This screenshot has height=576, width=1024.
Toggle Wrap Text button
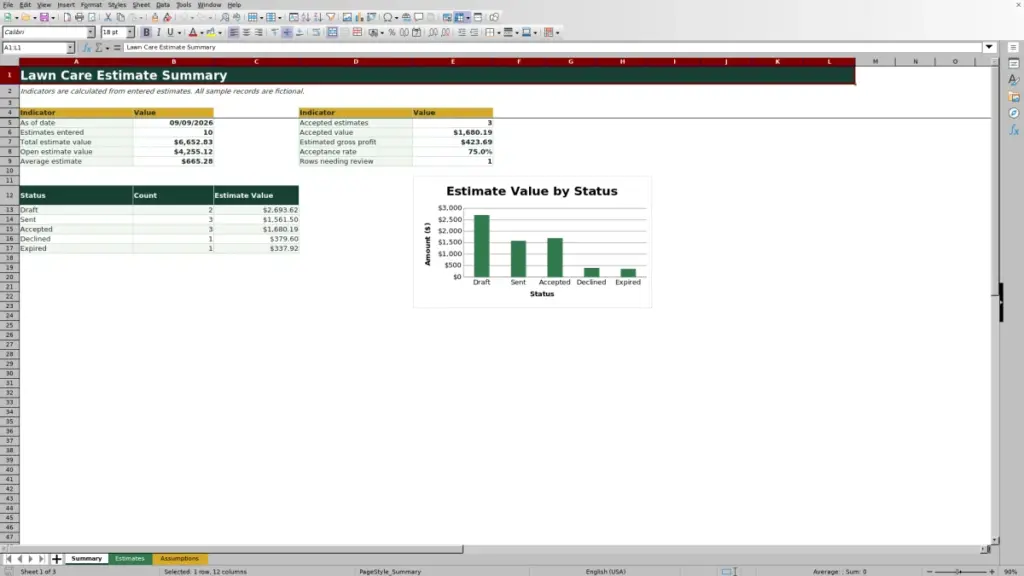316,32
